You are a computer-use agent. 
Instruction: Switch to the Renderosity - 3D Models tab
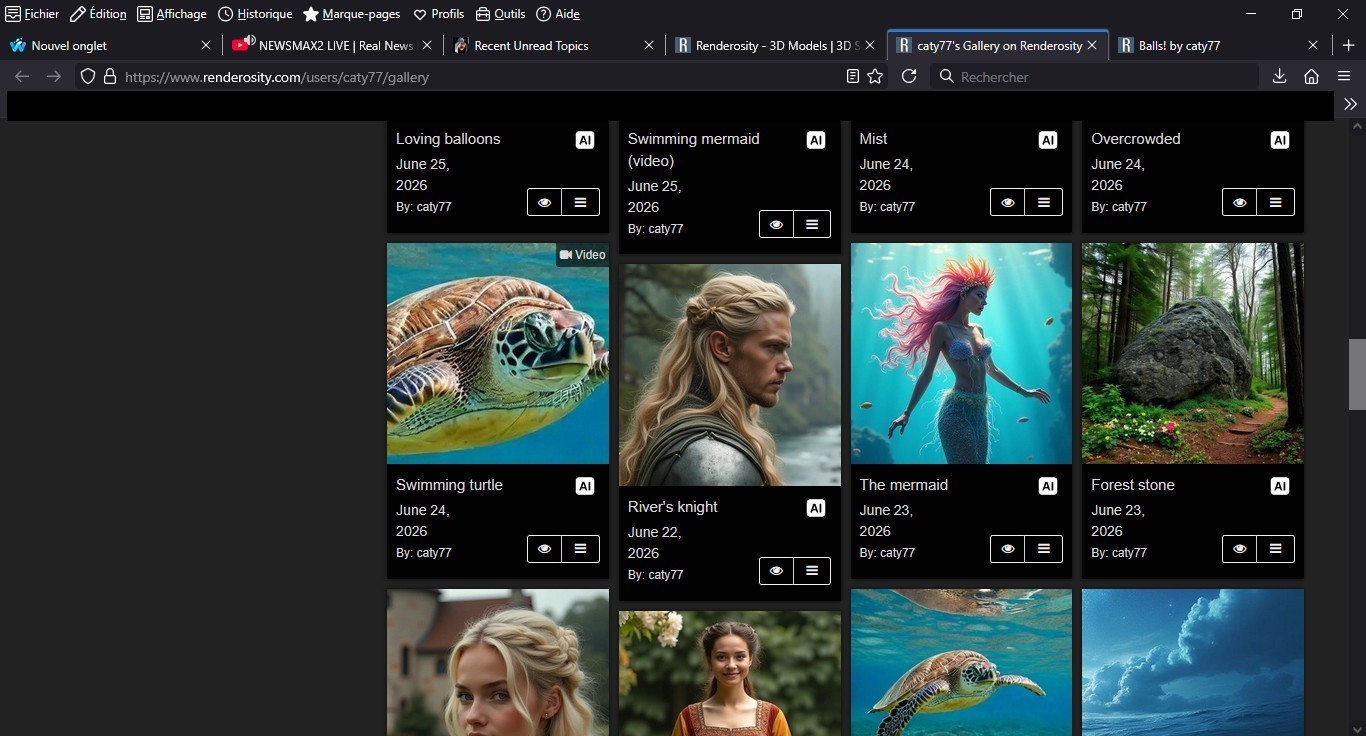[773, 45]
